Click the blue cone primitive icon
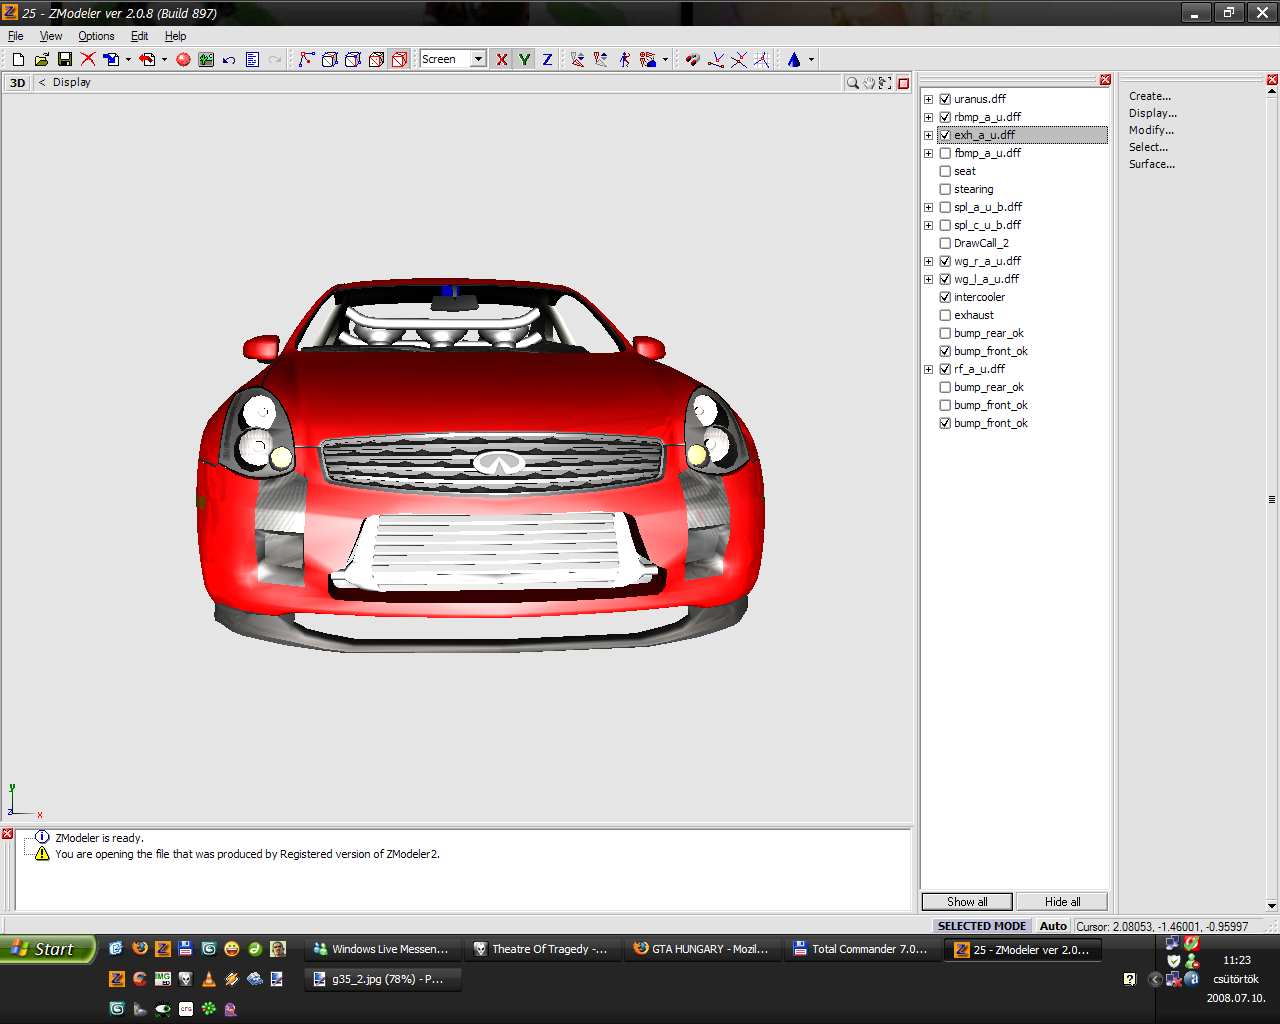The height and width of the screenshot is (1024, 1280). (x=794, y=60)
